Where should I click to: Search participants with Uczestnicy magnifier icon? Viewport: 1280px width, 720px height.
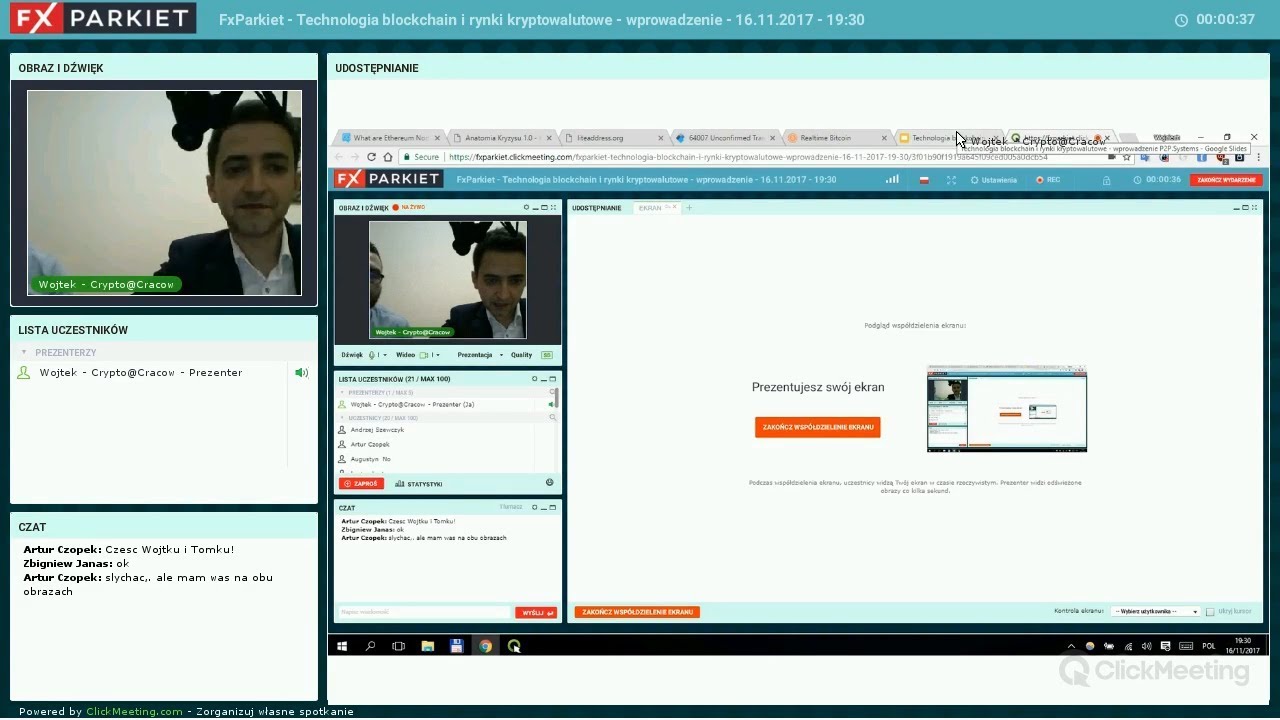pyautogui.click(x=553, y=418)
